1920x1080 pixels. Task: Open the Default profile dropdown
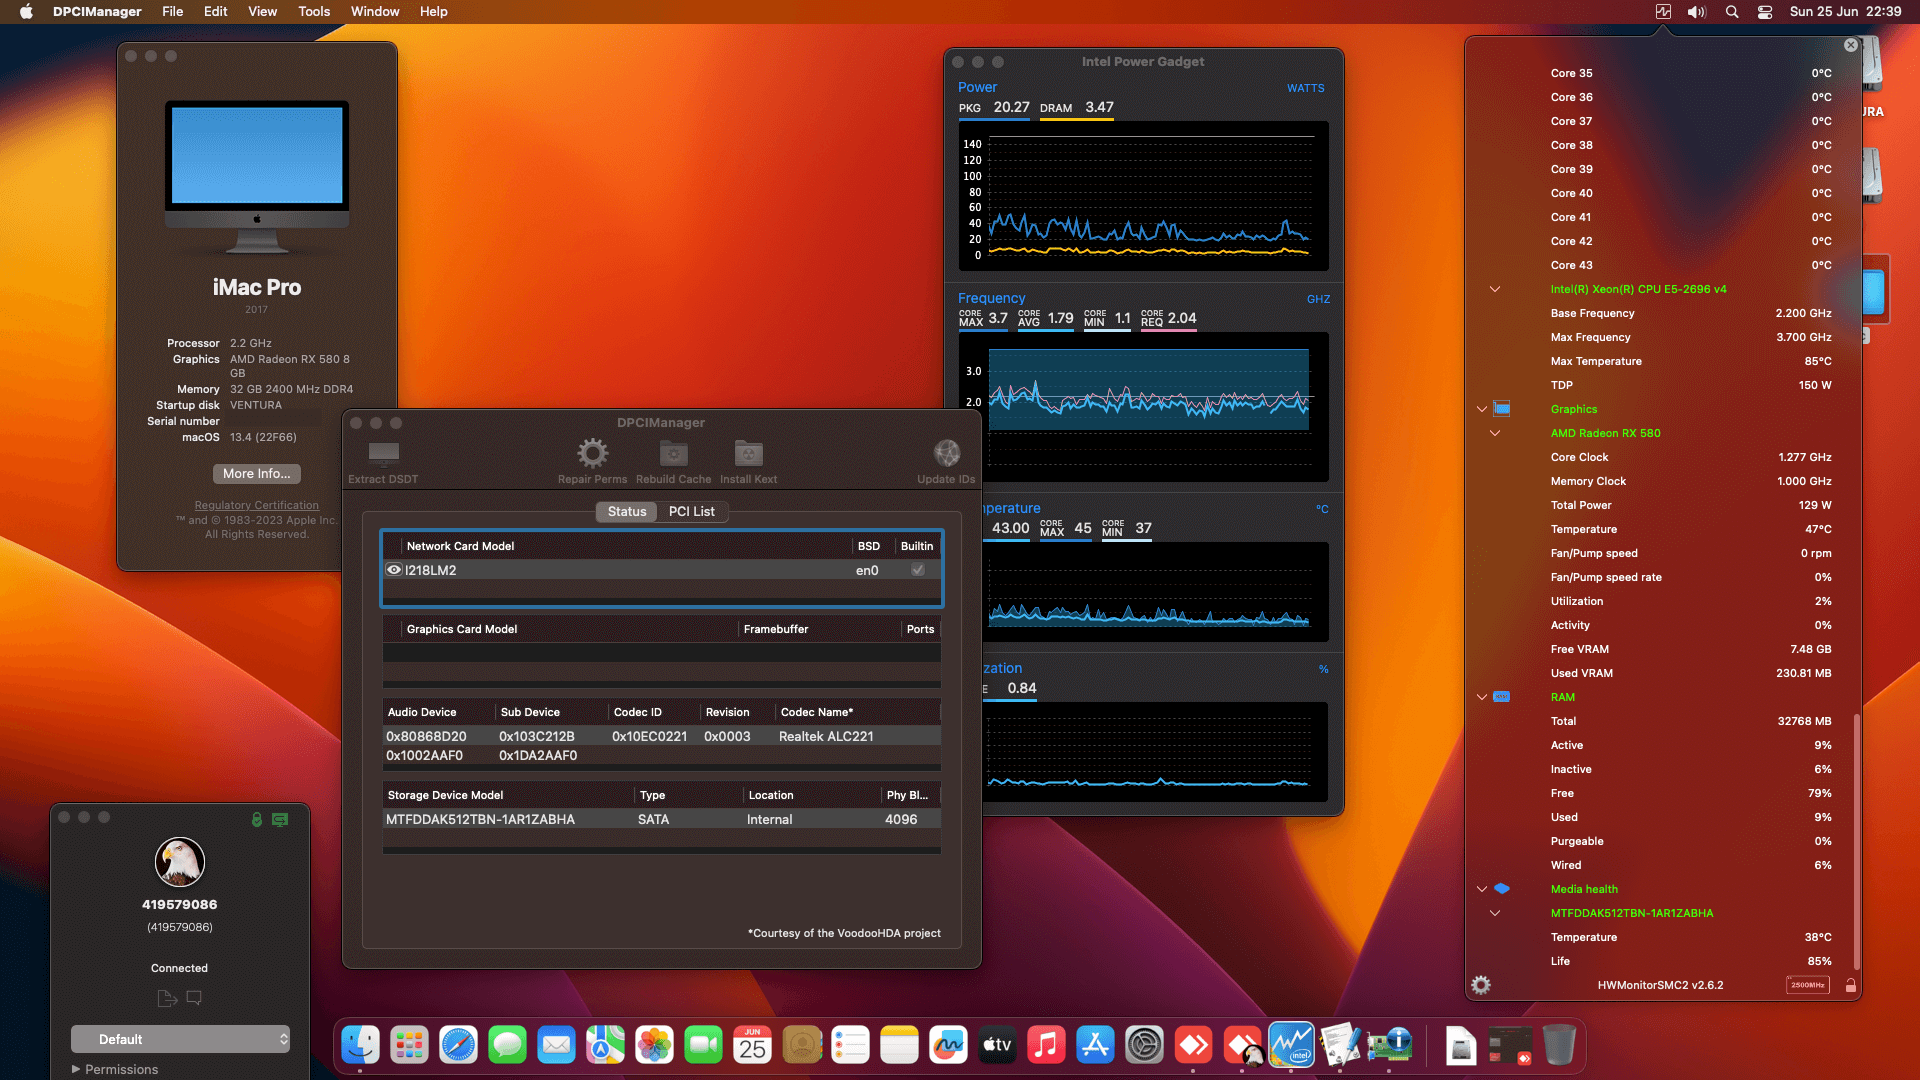point(180,1039)
